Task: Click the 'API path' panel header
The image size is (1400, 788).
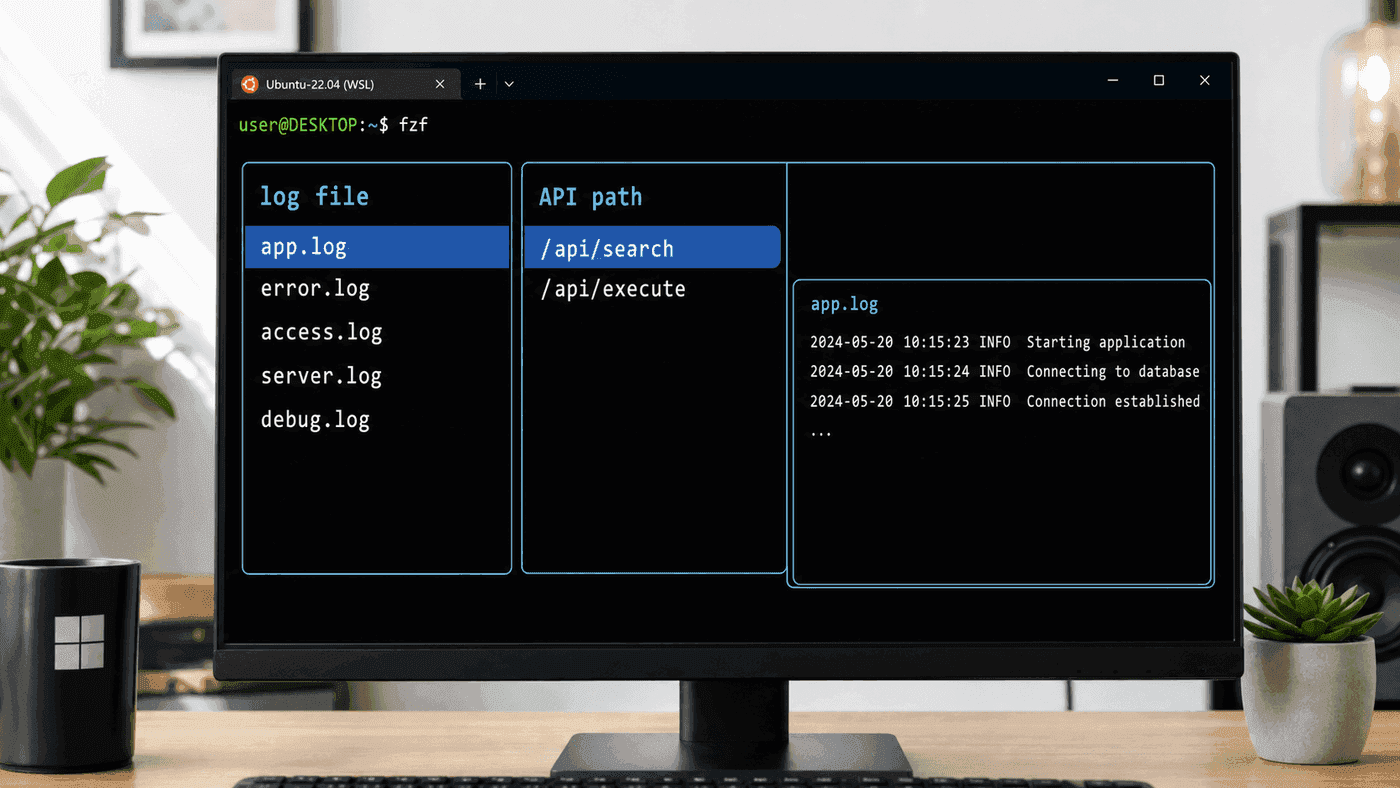Action: [590, 197]
